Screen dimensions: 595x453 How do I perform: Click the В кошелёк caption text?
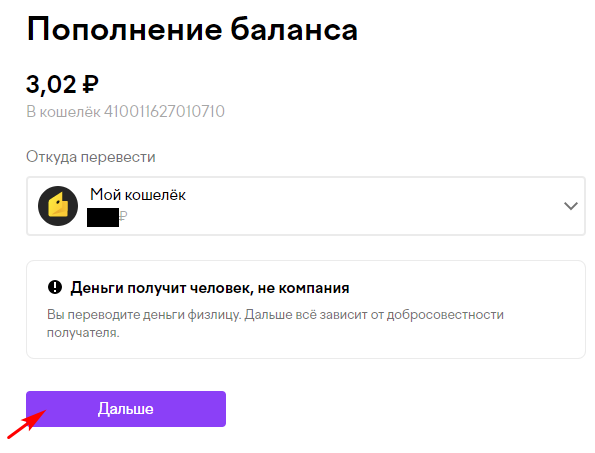click(63, 112)
